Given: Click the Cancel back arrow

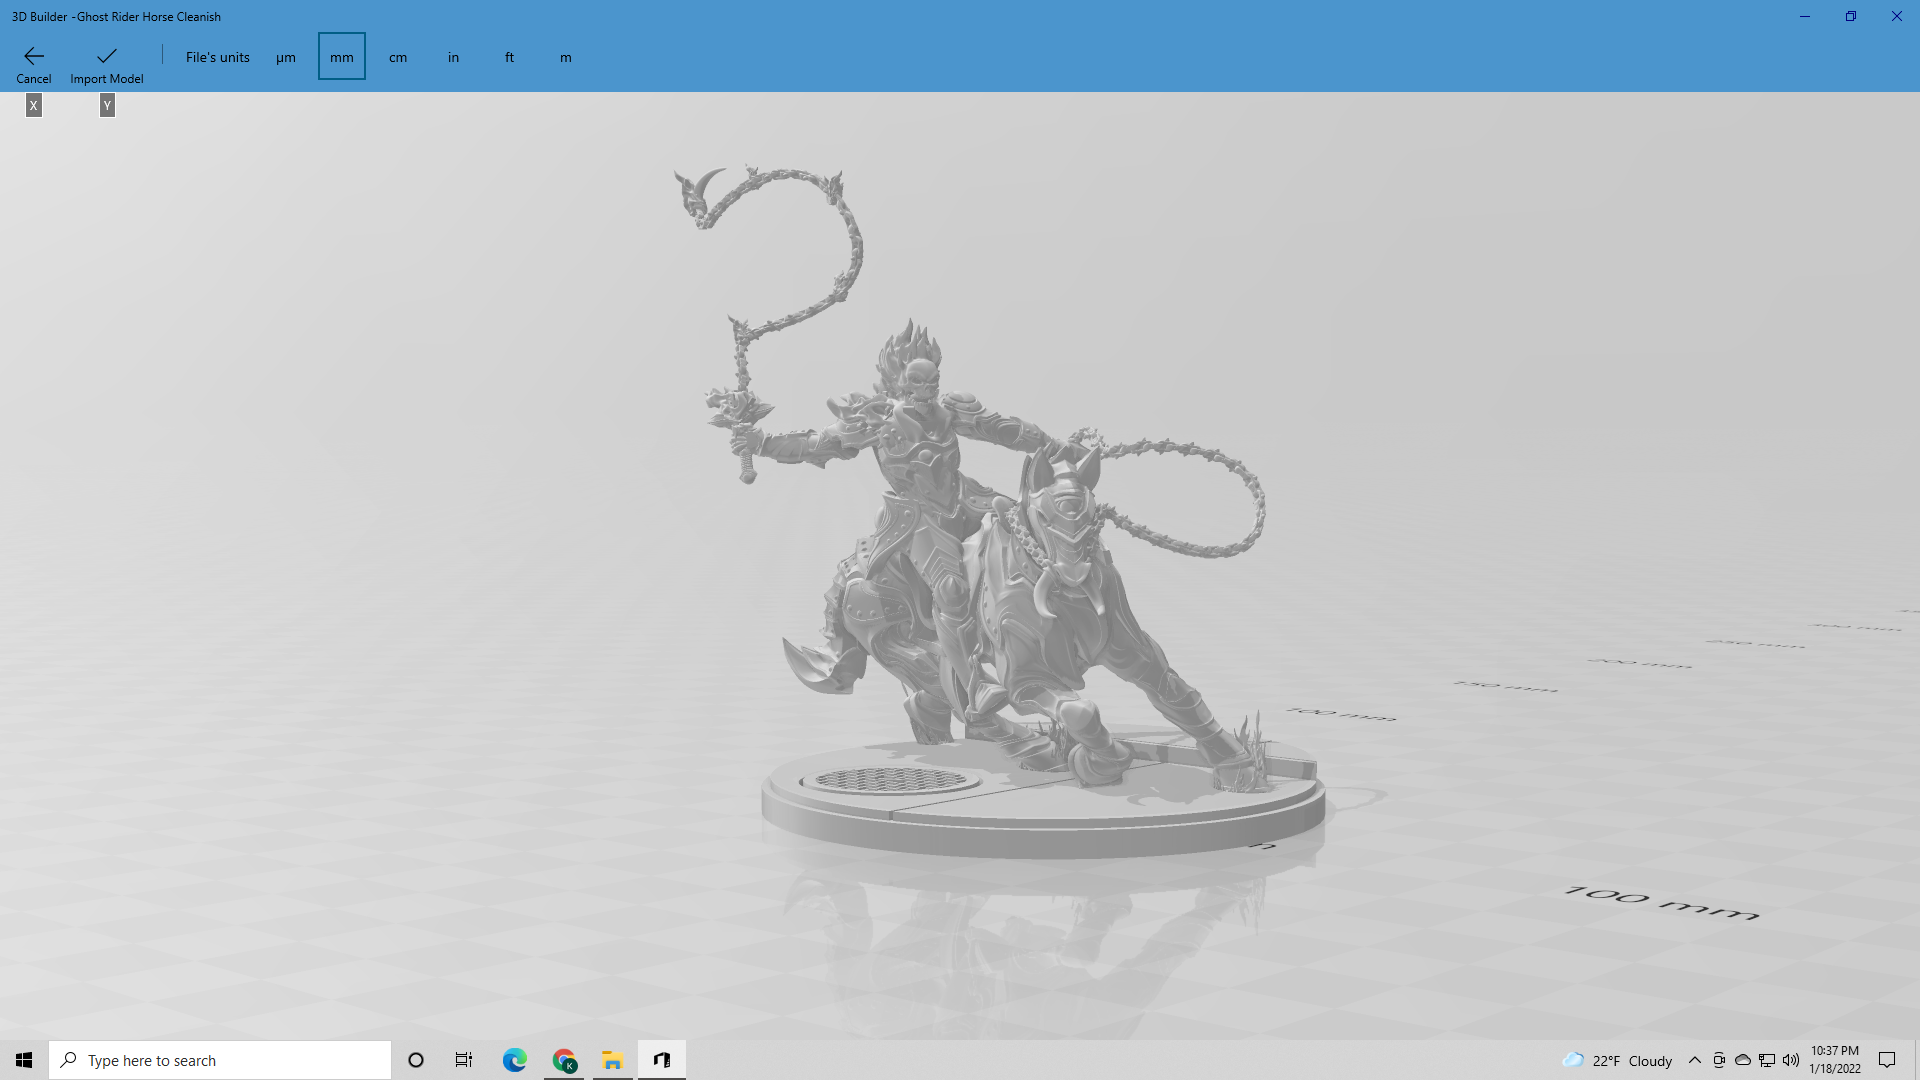Looking at the screenshot, I should (x=33, y=56).
